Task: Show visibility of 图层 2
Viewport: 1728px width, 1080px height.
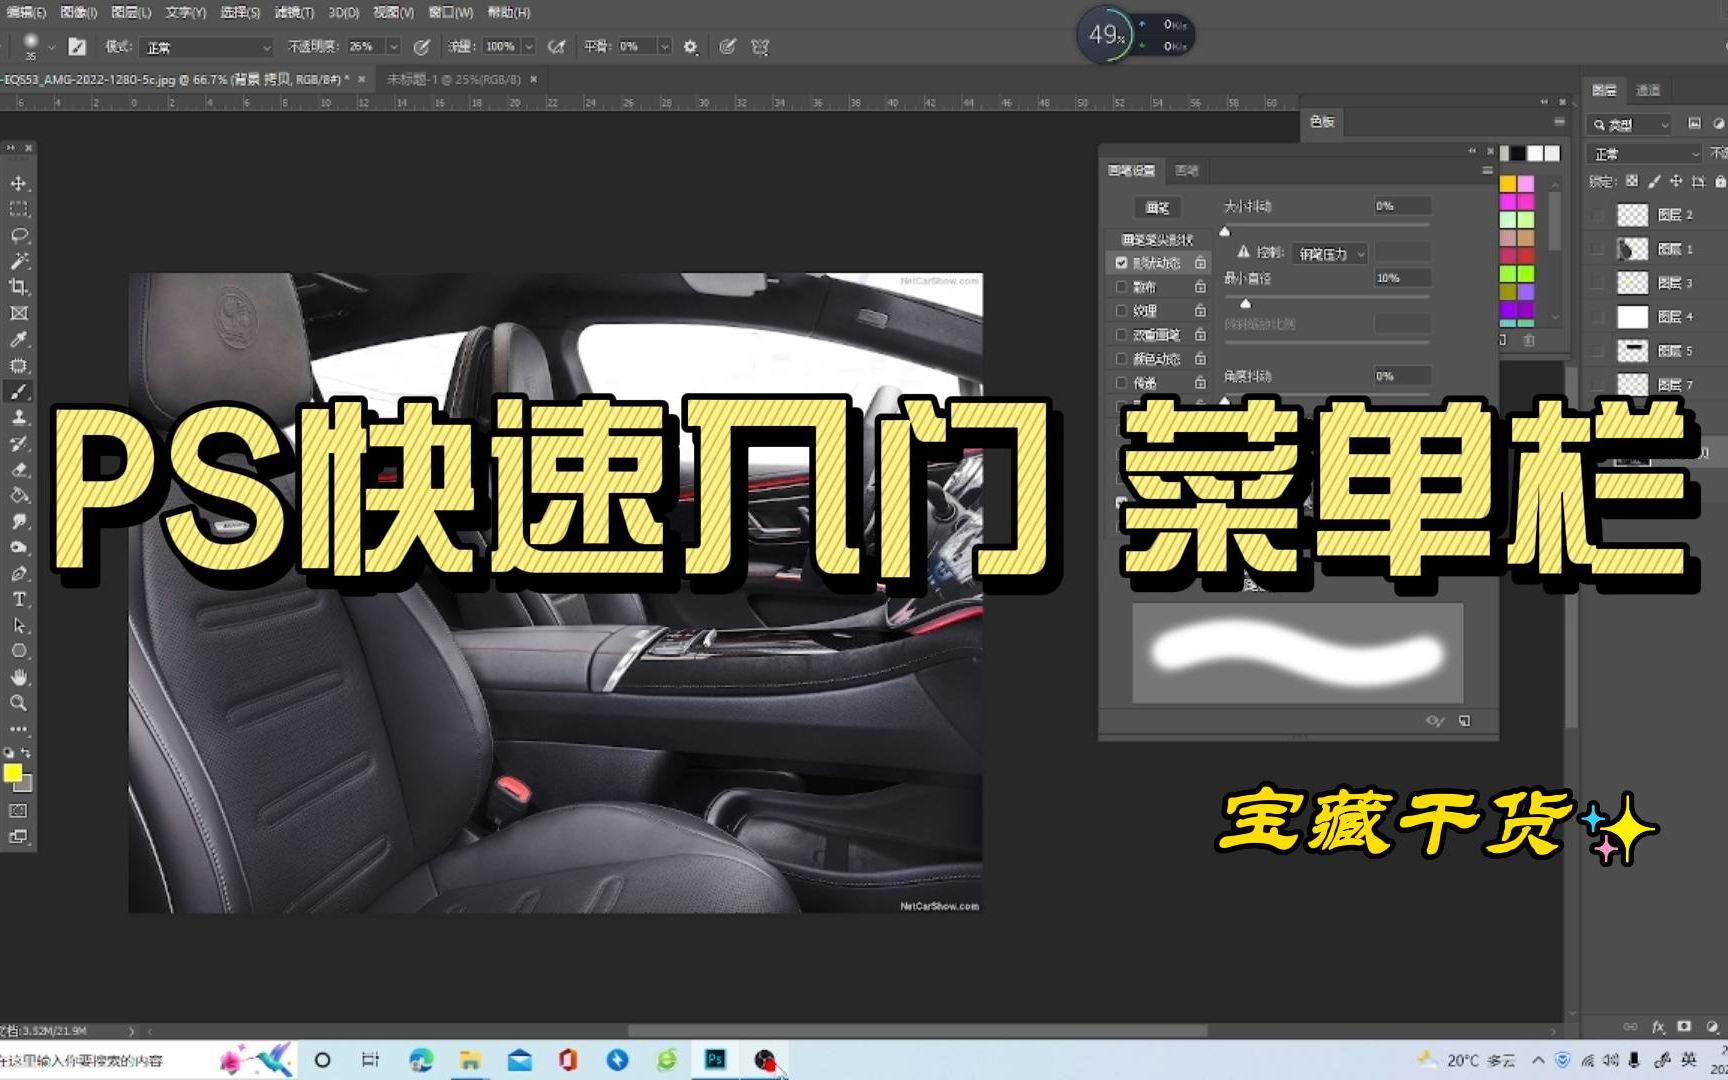Action: 1598,215
